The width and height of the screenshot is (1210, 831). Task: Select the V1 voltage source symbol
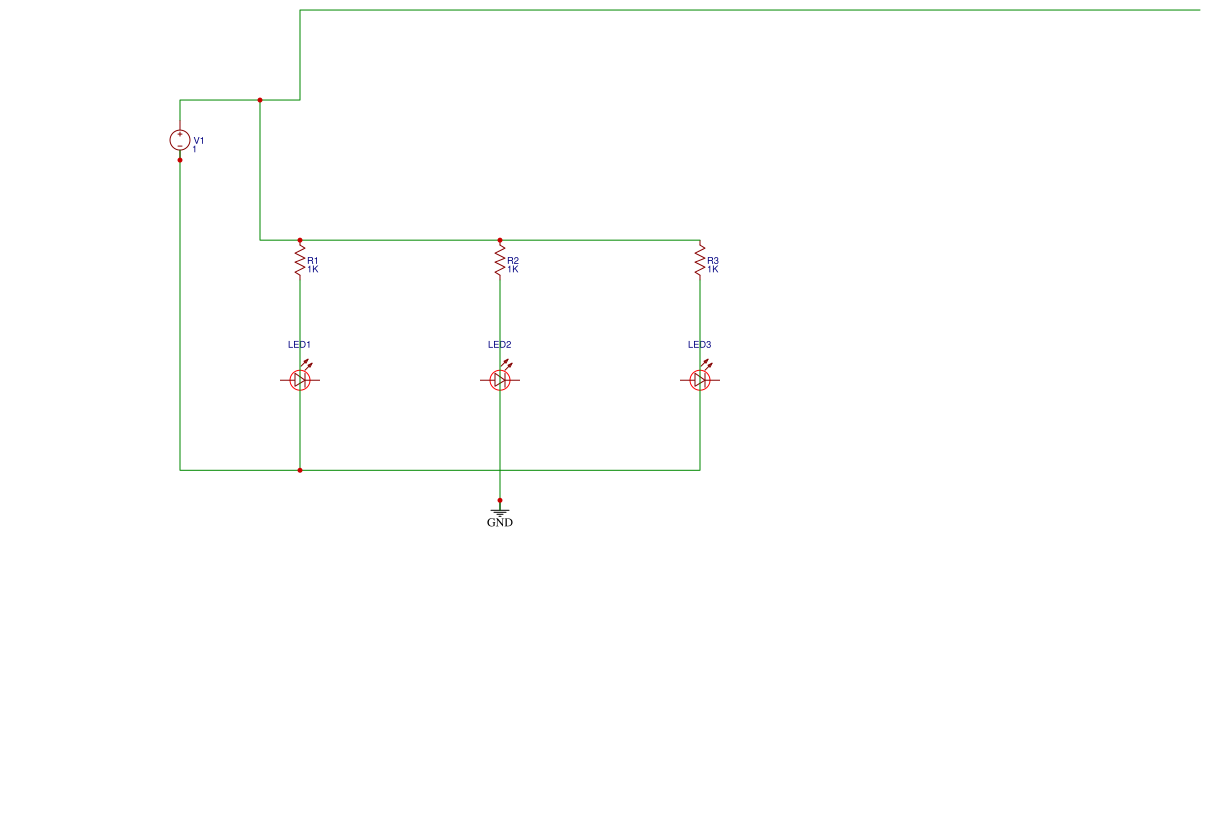[180, 141]
